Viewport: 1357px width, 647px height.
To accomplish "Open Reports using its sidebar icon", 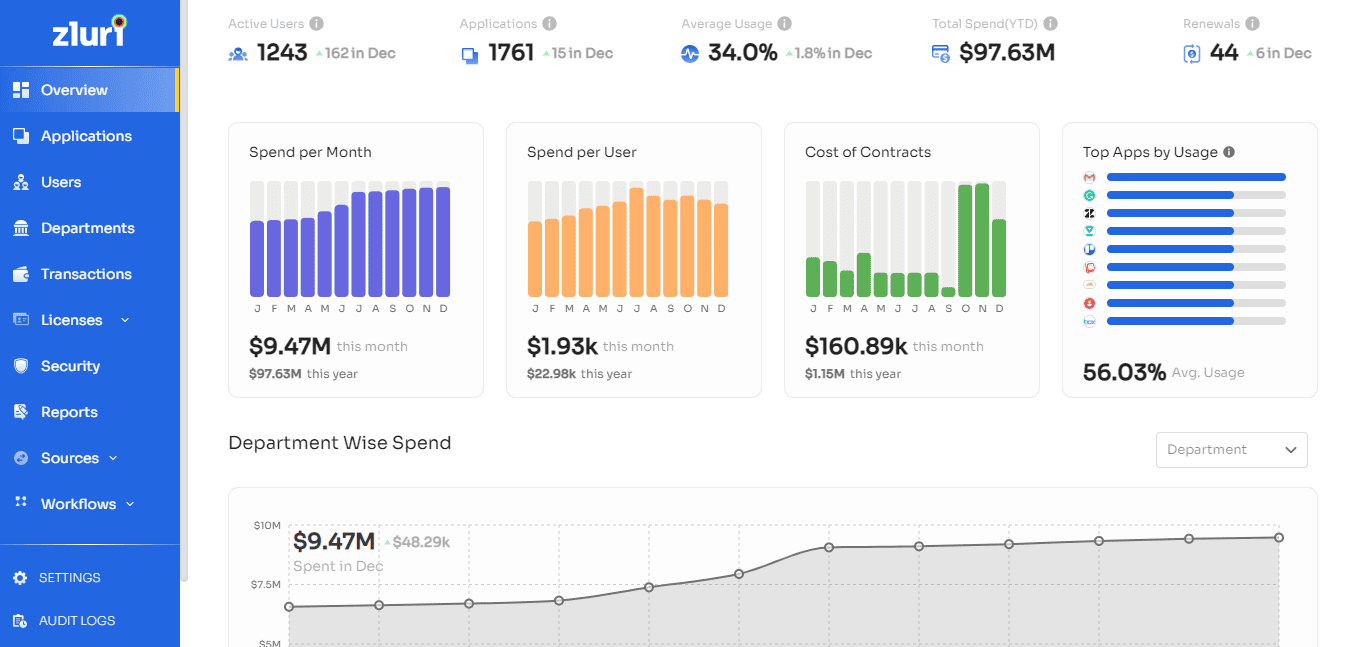I will [x=20, y=411].
